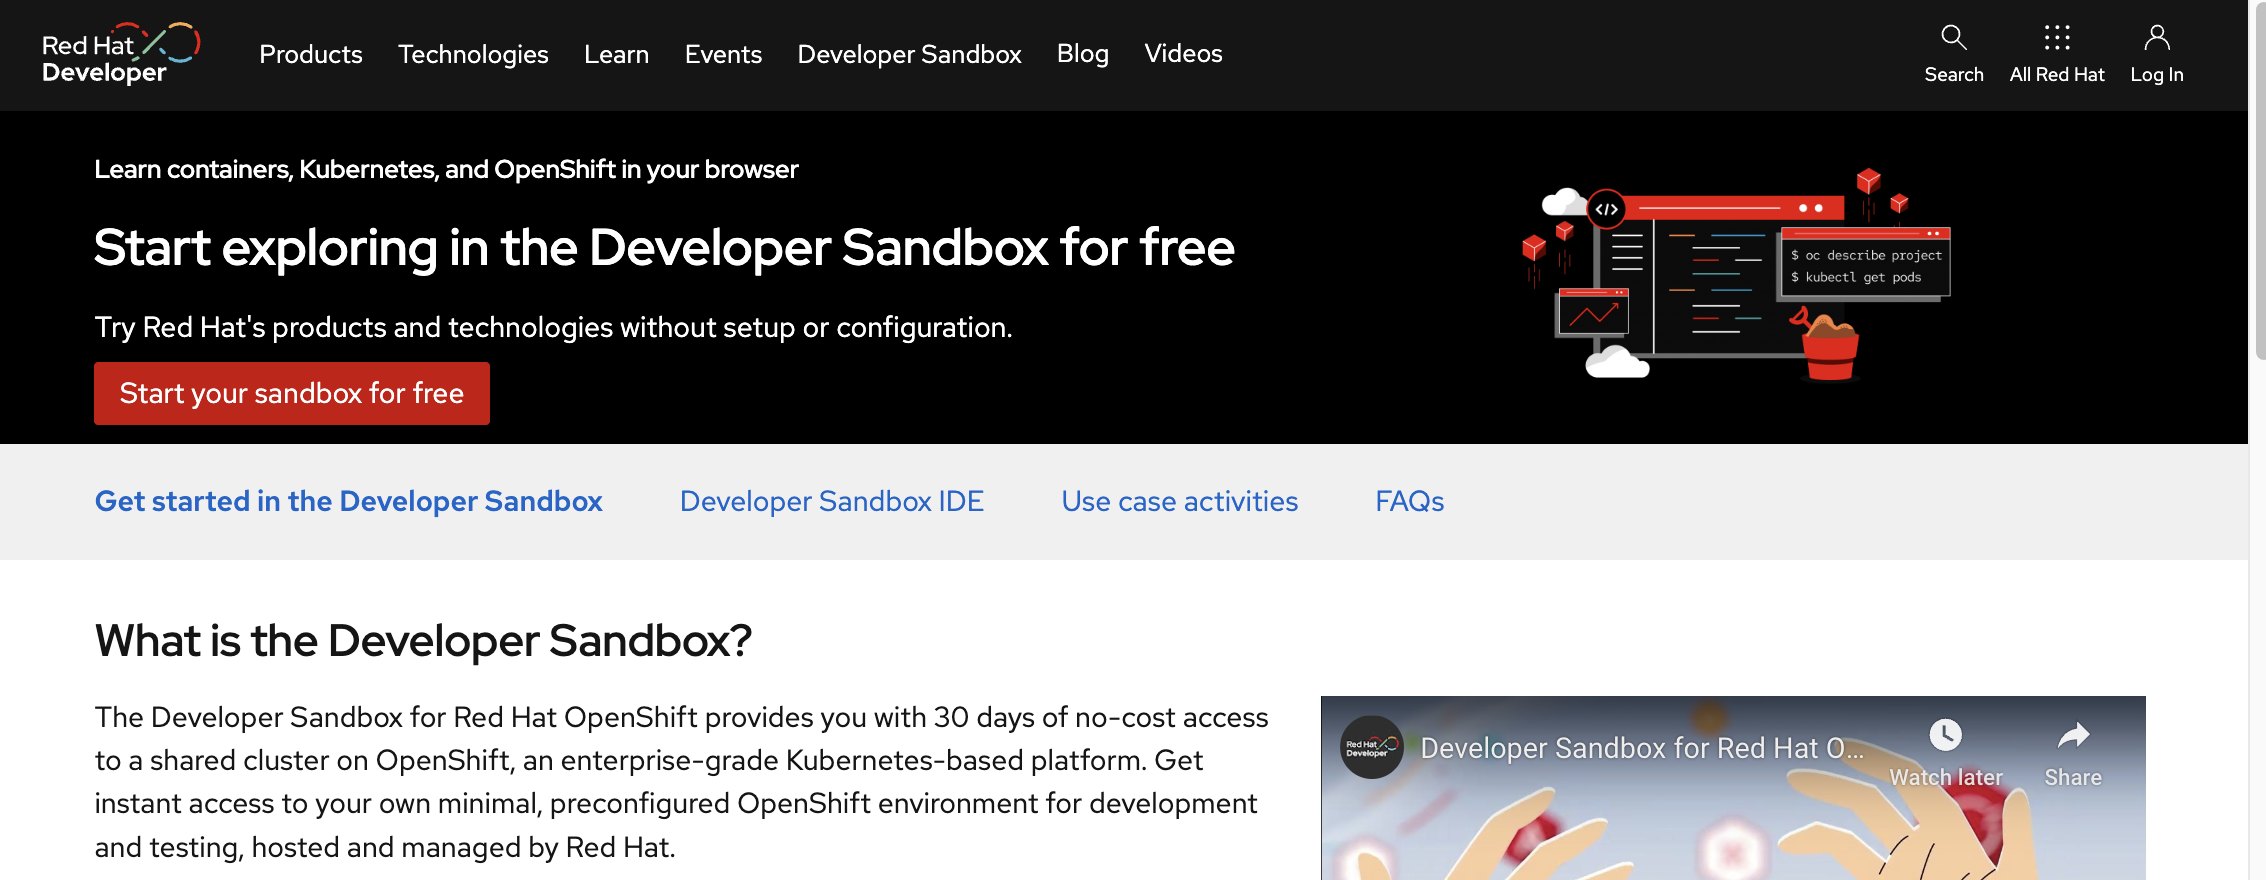Select Use case activities tab
This screenshot has height=880, width=2266.
click(1180, 501)
